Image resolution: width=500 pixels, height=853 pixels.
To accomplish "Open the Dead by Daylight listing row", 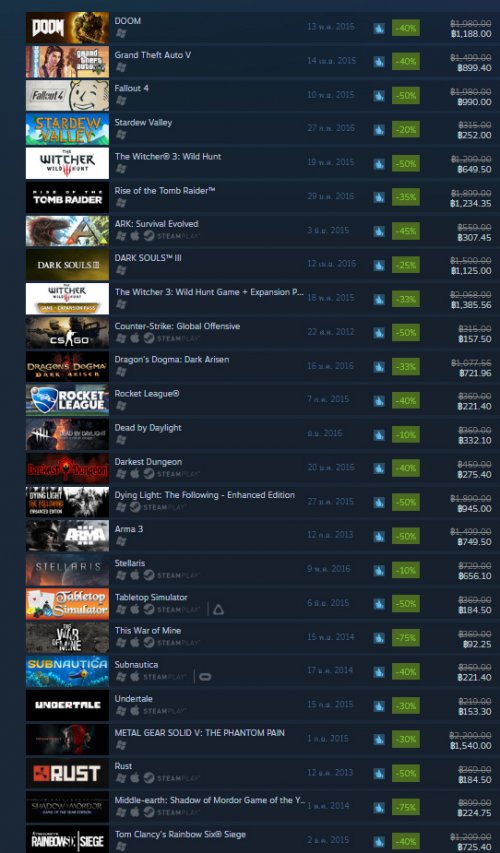I will point(260,434).
